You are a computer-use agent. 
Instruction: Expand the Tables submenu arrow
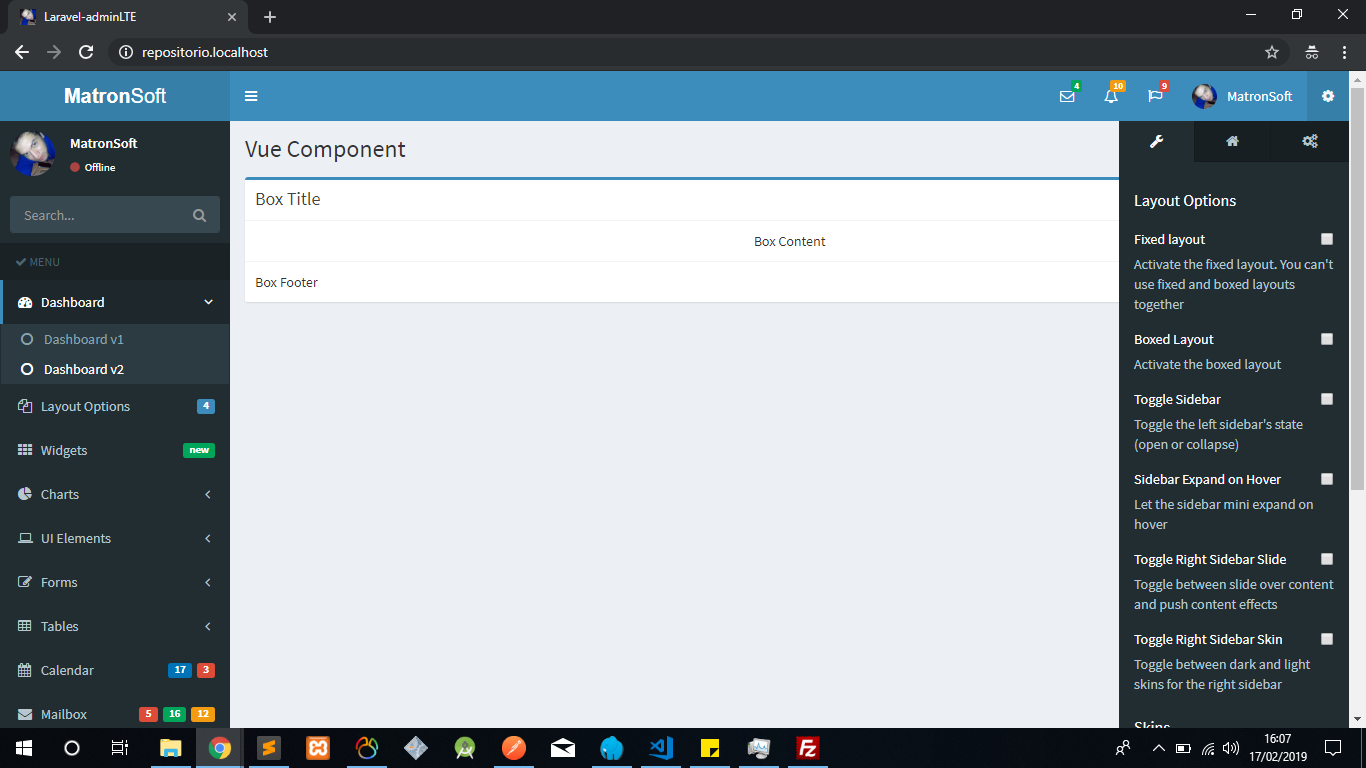208,626
